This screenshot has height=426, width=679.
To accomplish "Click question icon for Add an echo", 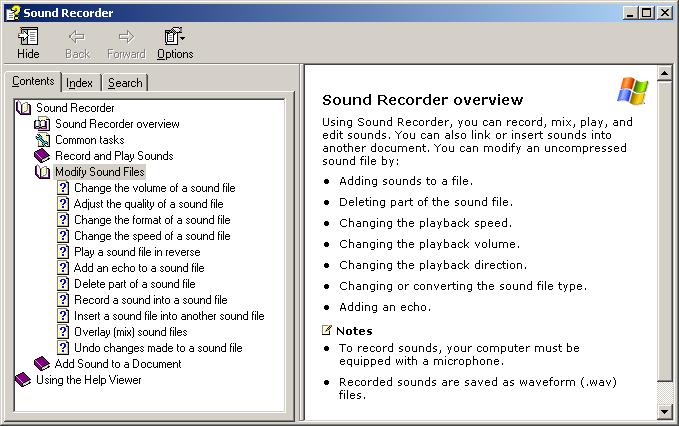I will pos(63,268).
